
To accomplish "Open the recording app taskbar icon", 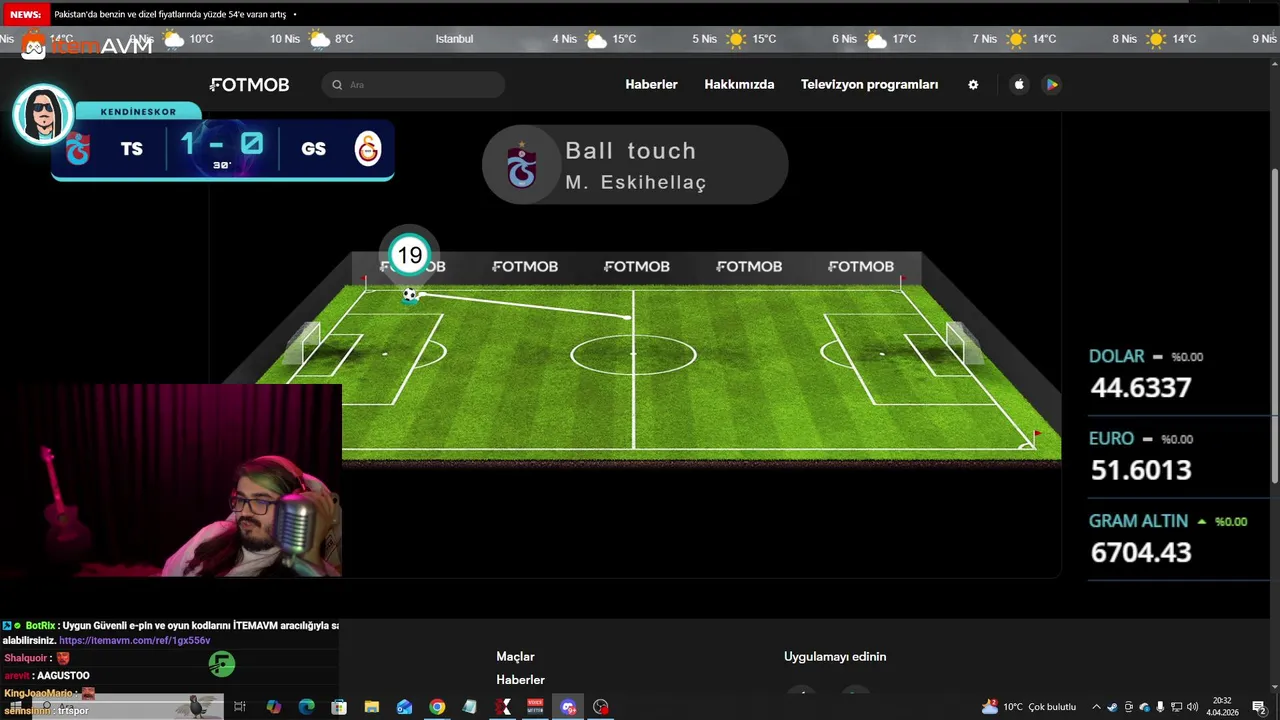I will tap(600, 707).
